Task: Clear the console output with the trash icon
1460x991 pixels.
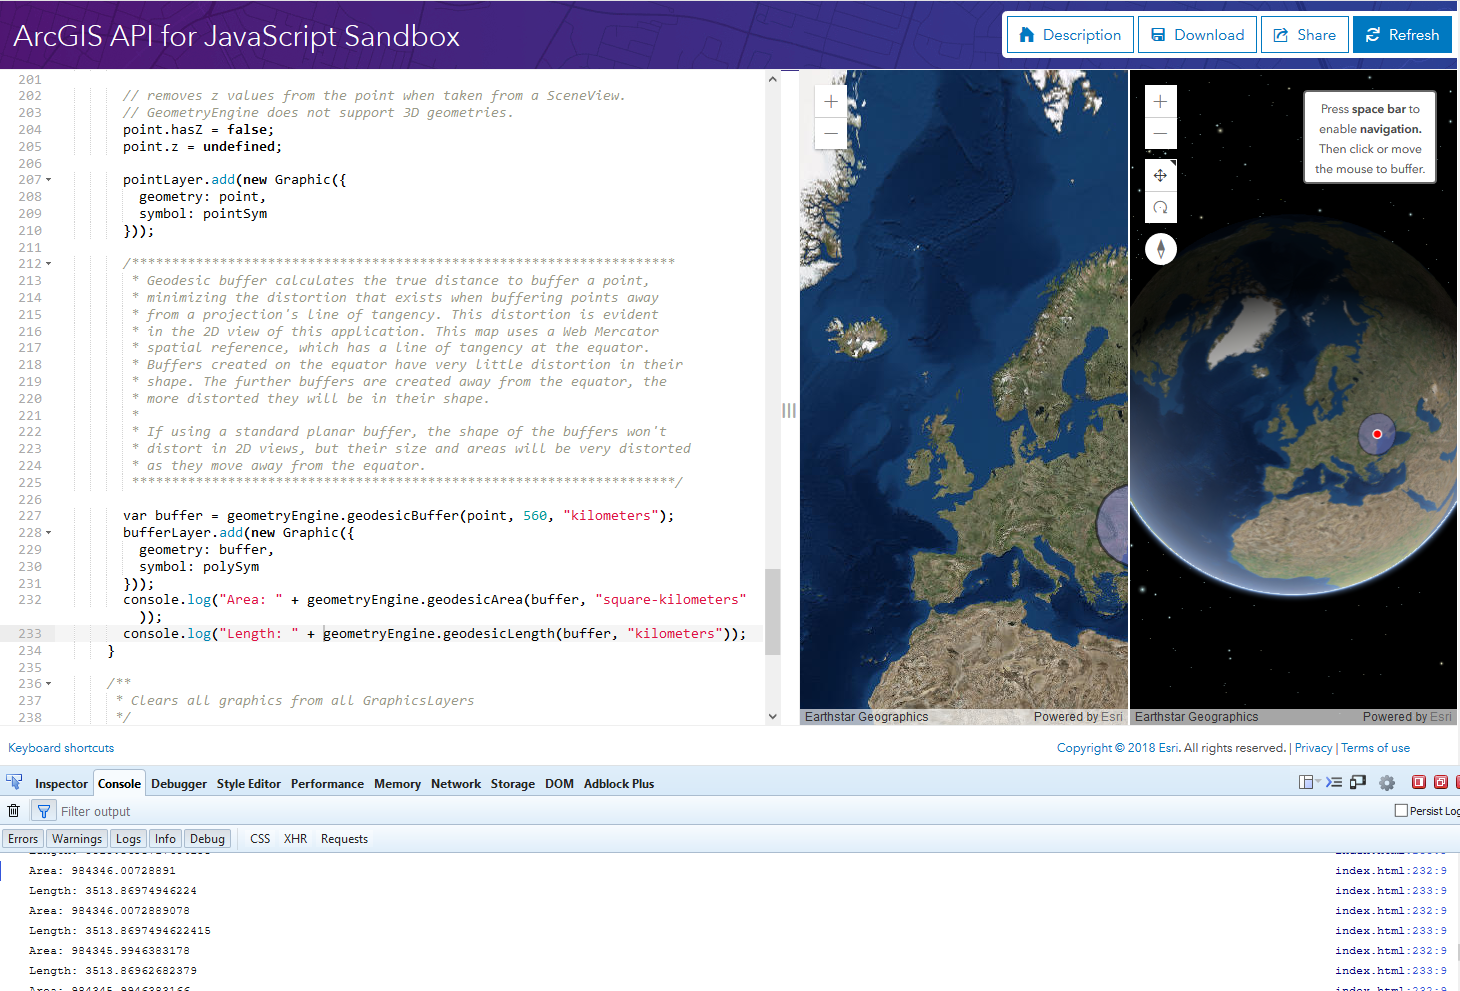Action: click(14, 811)
